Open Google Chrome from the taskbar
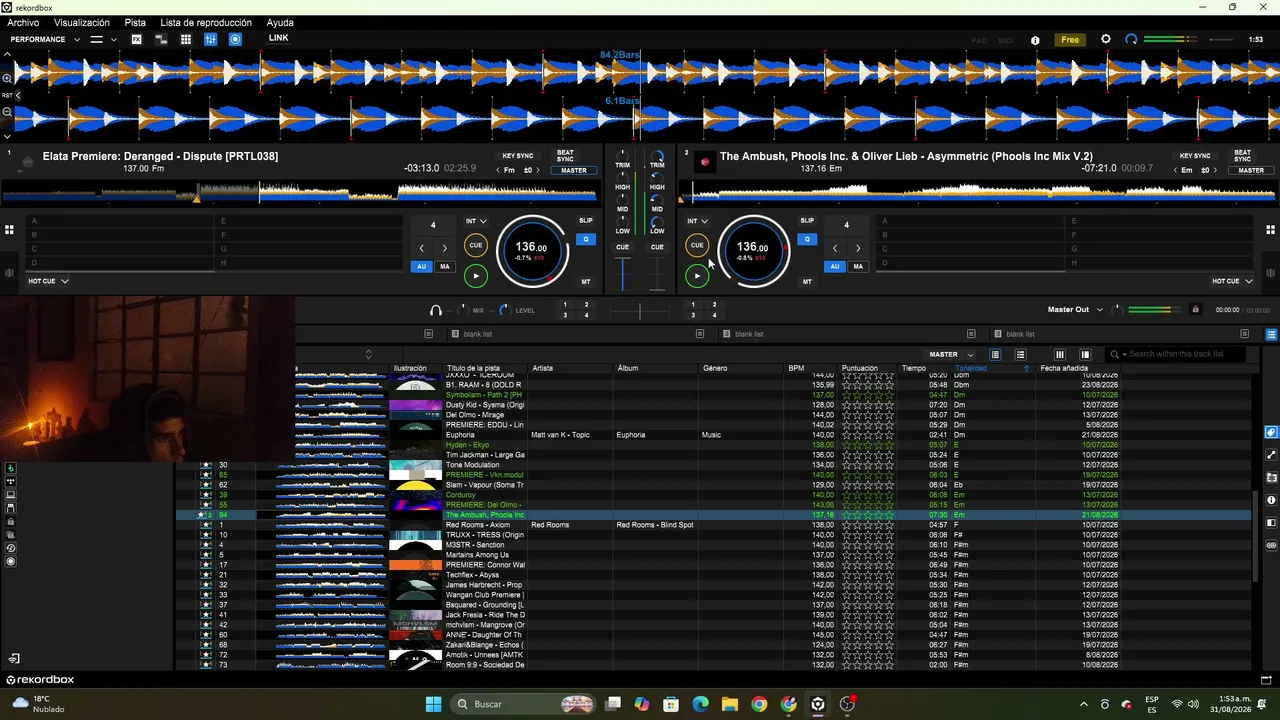This screenshot has width=1280, height=720. [x=759, y=704]
